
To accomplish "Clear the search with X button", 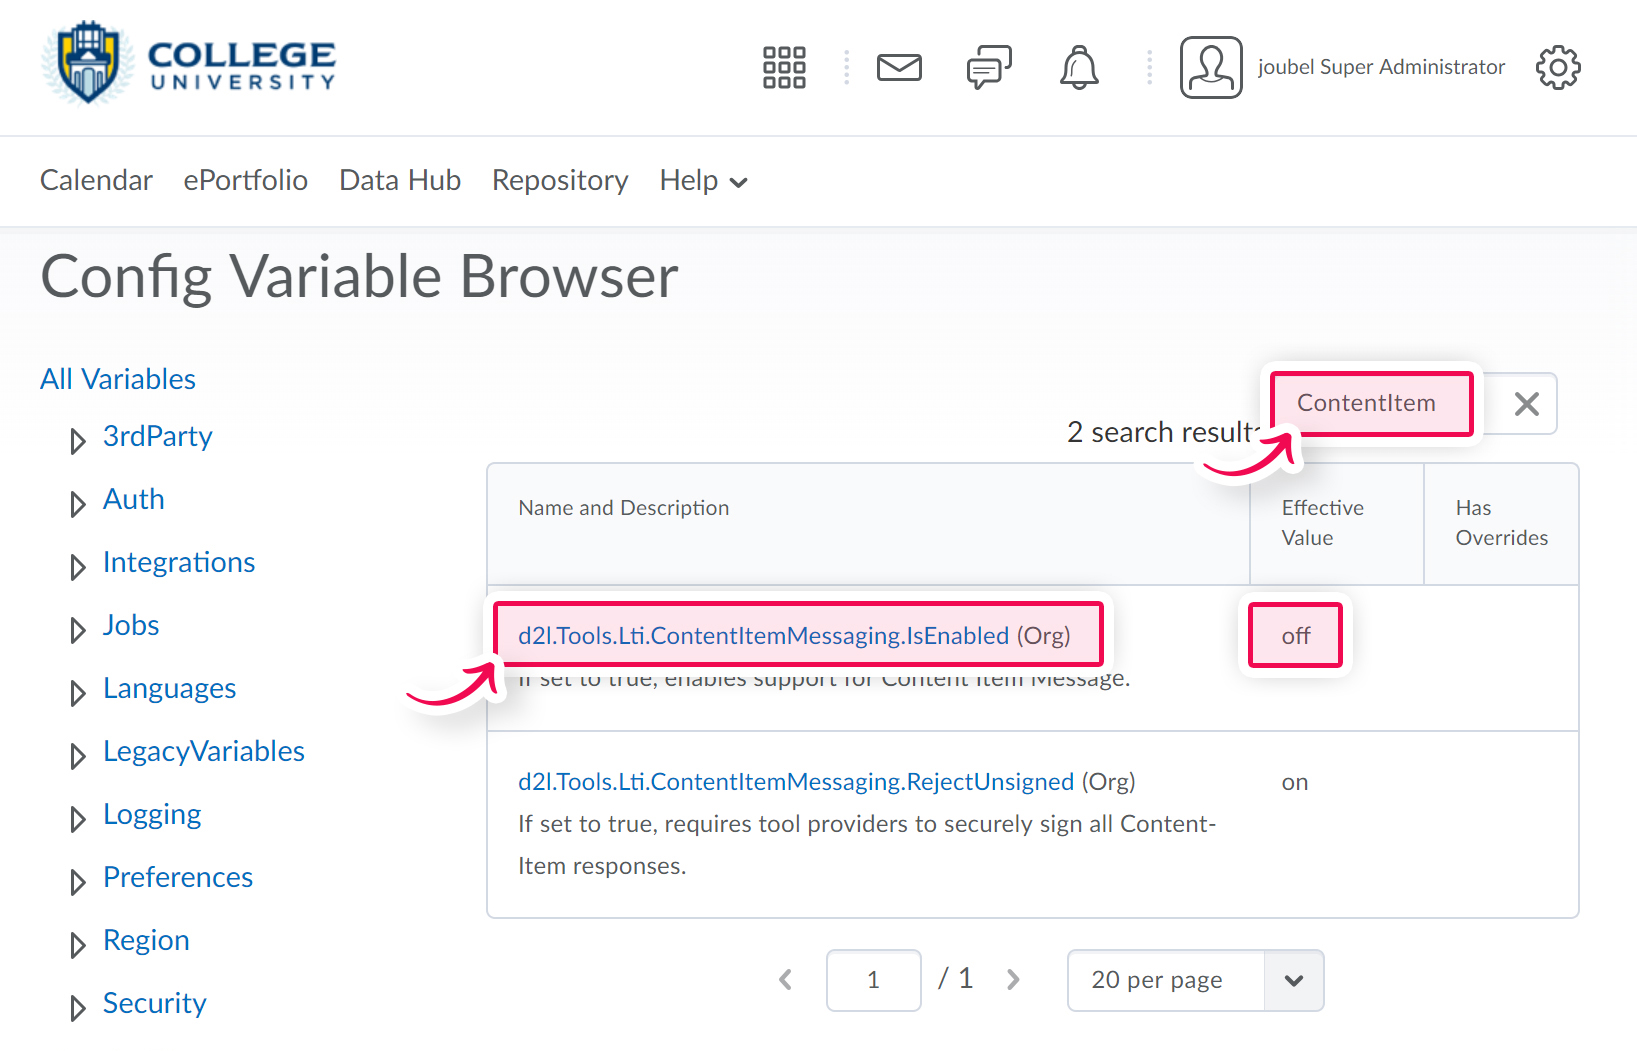I will [x=1526, y=404].
